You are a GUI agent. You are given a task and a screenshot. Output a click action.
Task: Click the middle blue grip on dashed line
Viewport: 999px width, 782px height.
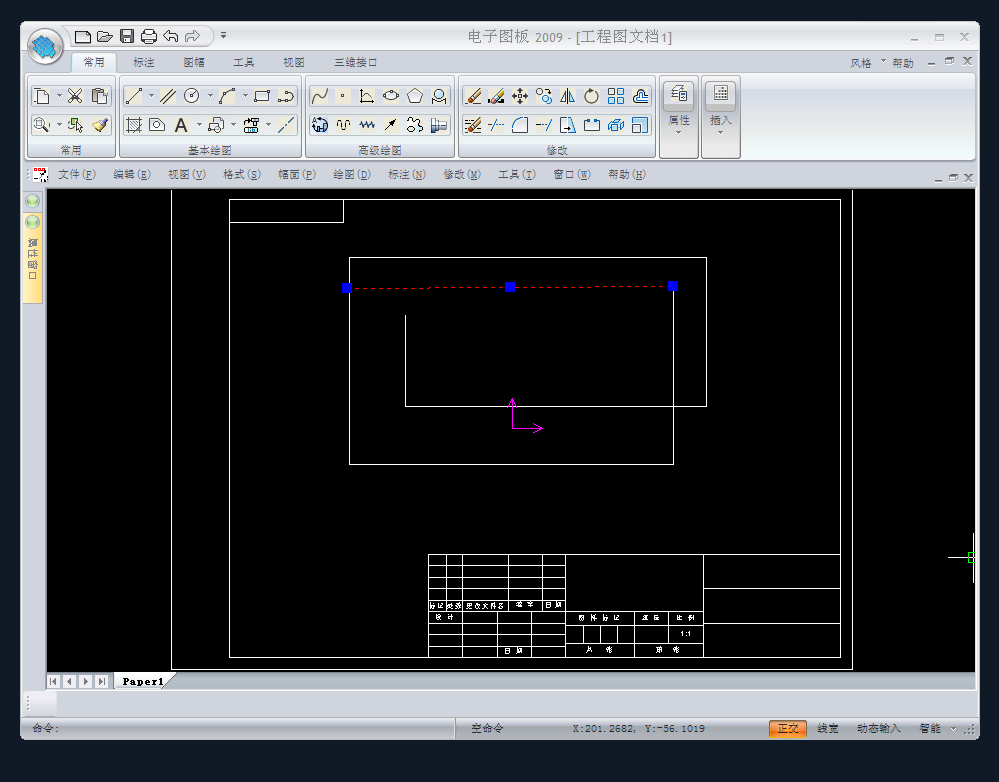click(510, 287)
